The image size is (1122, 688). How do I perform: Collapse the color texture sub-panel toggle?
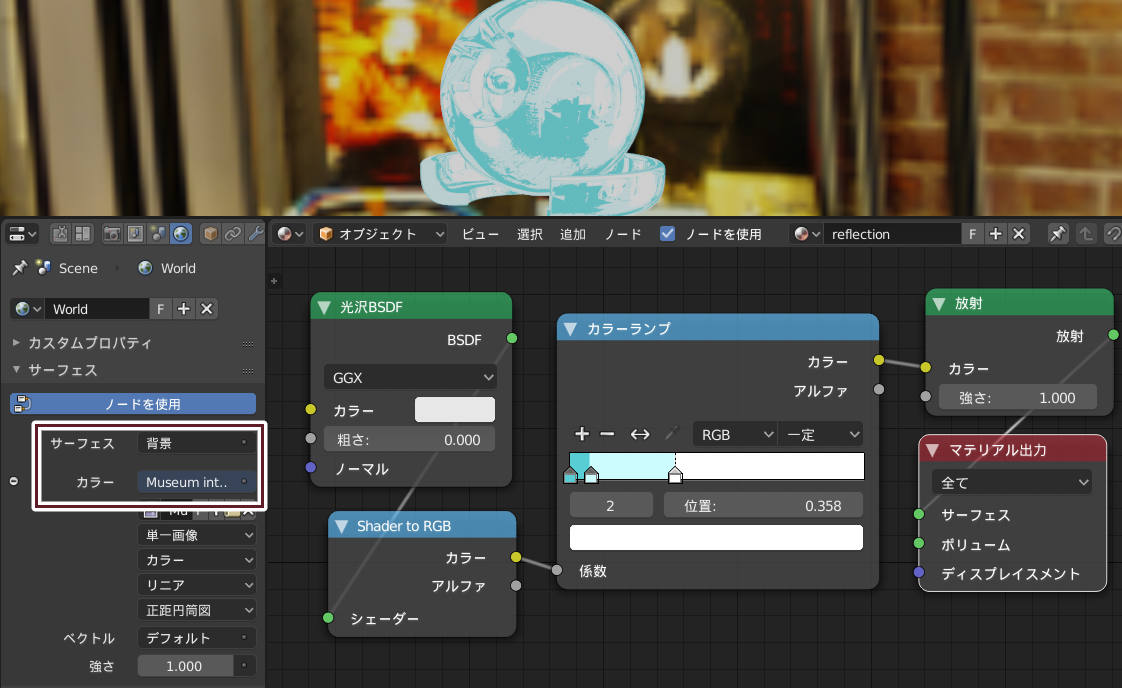click(14, 481)
